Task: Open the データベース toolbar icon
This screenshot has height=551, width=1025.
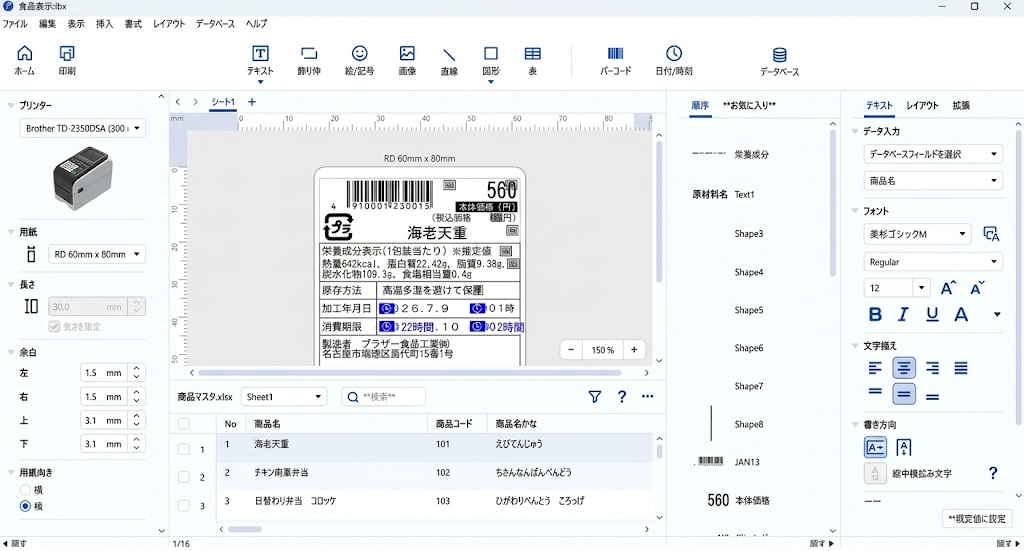Action: coord(779,61)
